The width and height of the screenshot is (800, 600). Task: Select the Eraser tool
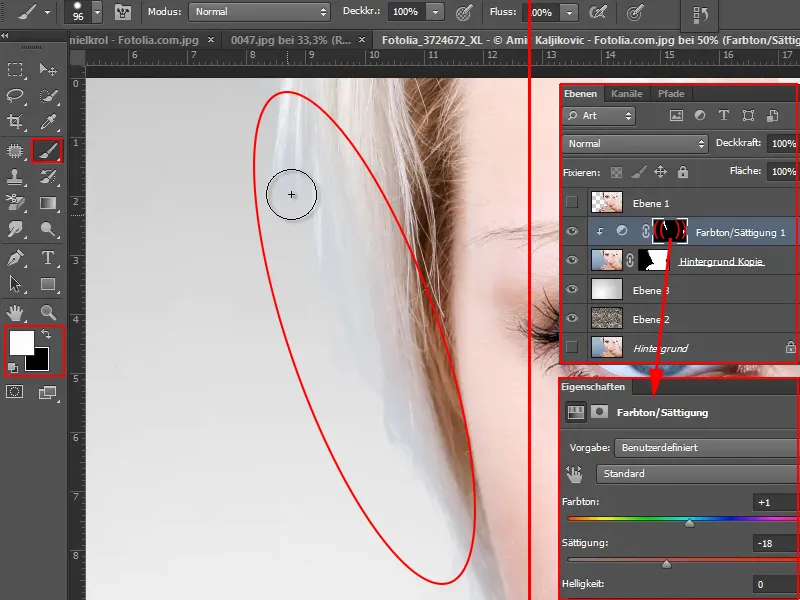15,203
